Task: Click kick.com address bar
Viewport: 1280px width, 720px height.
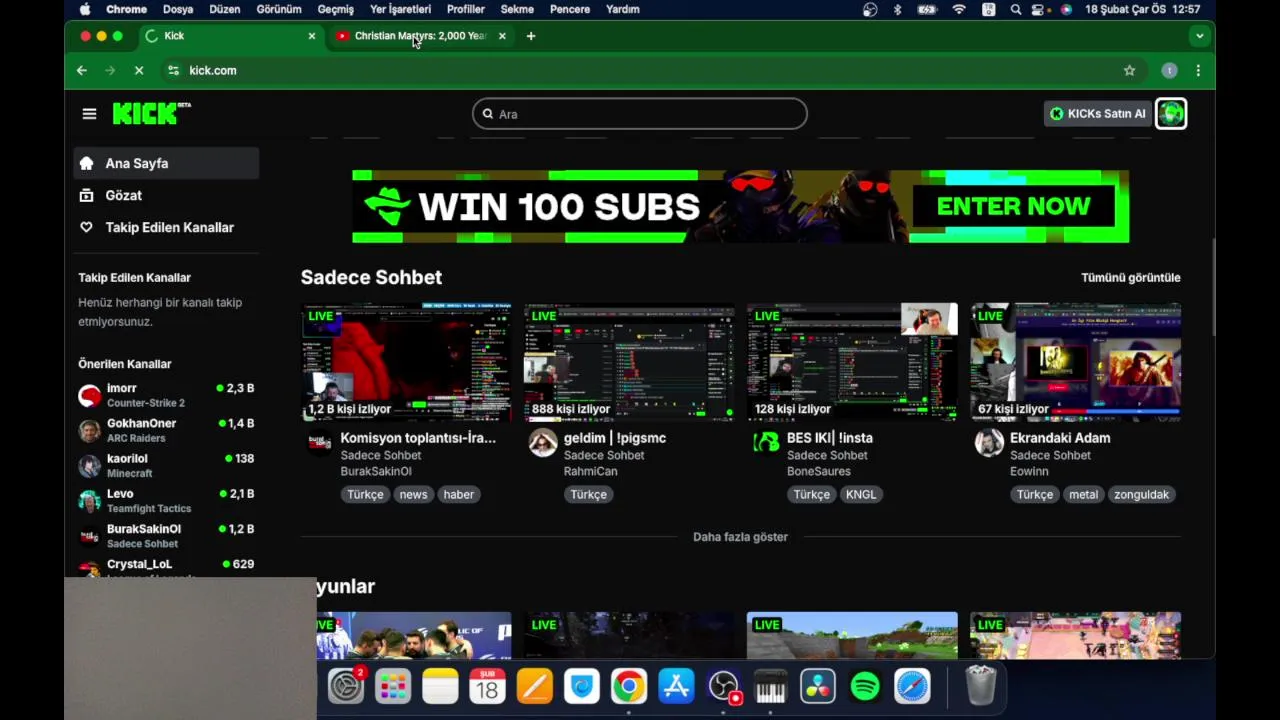Action: (x=640, y=70)
